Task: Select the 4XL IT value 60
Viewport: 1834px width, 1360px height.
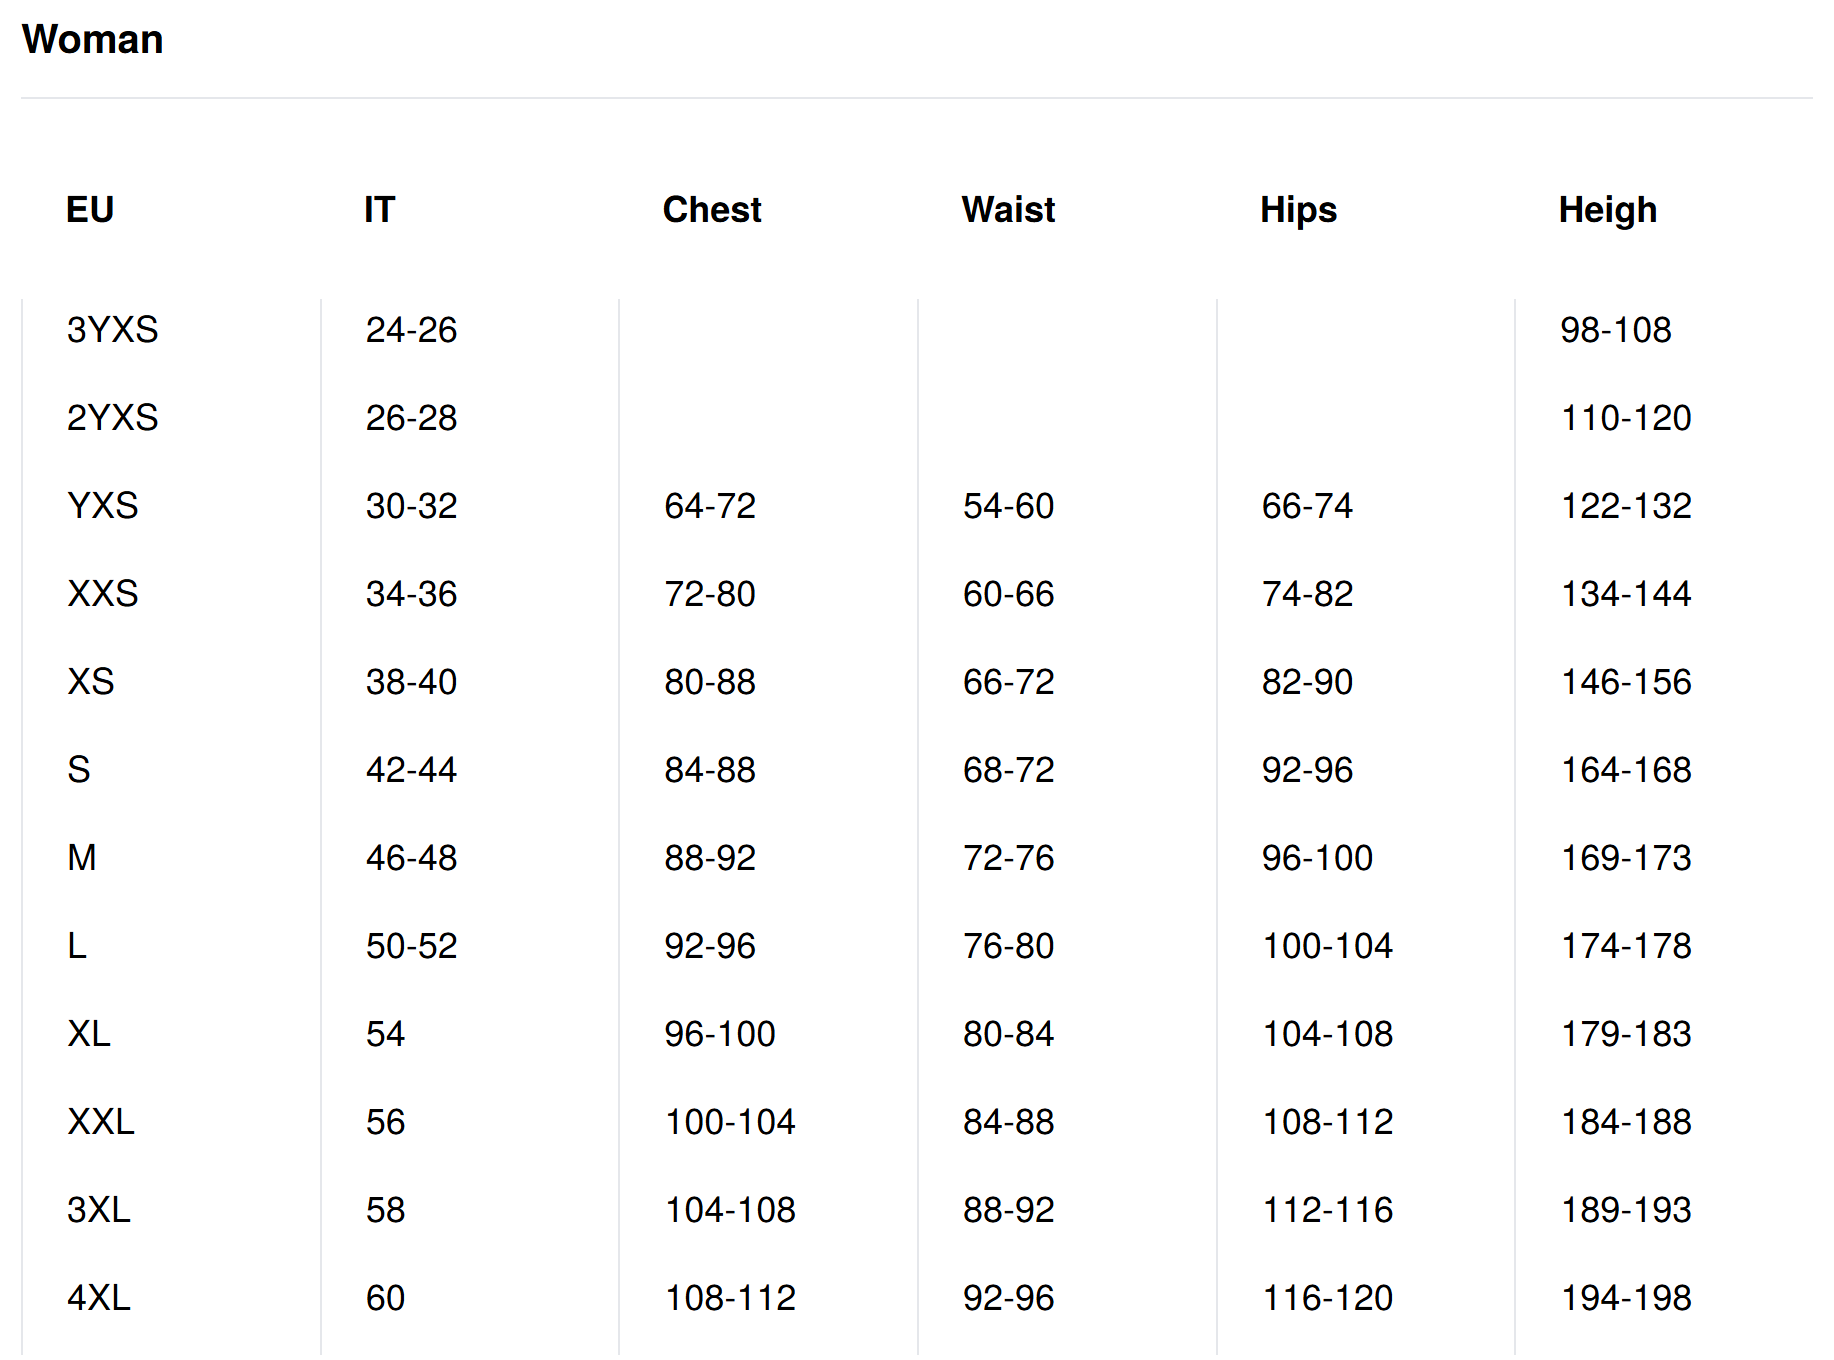Action: (385, 1298)
